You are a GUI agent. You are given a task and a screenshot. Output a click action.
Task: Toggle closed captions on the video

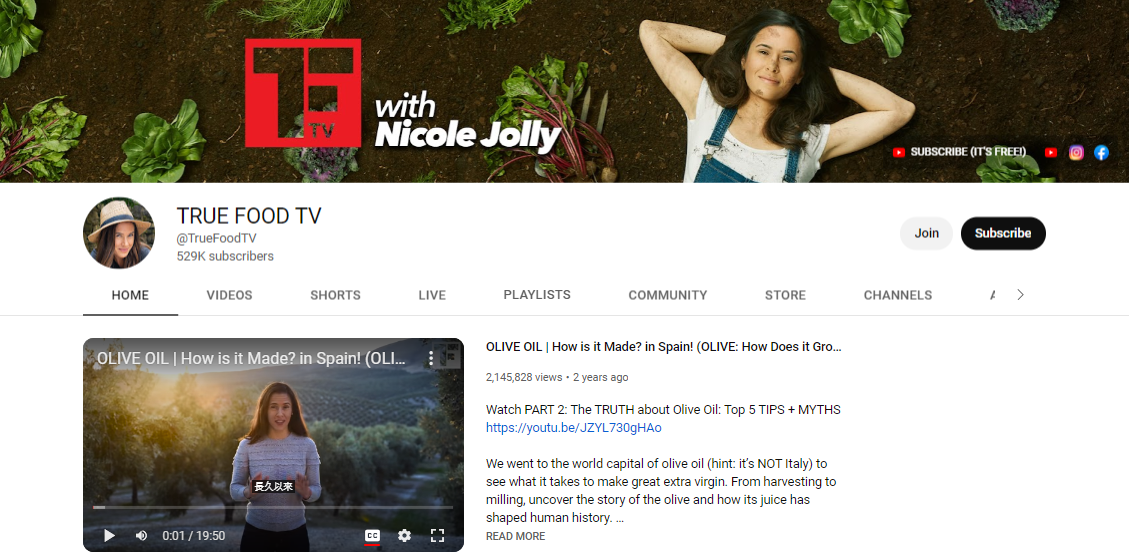pyautogui.click(x=372, y=536)
